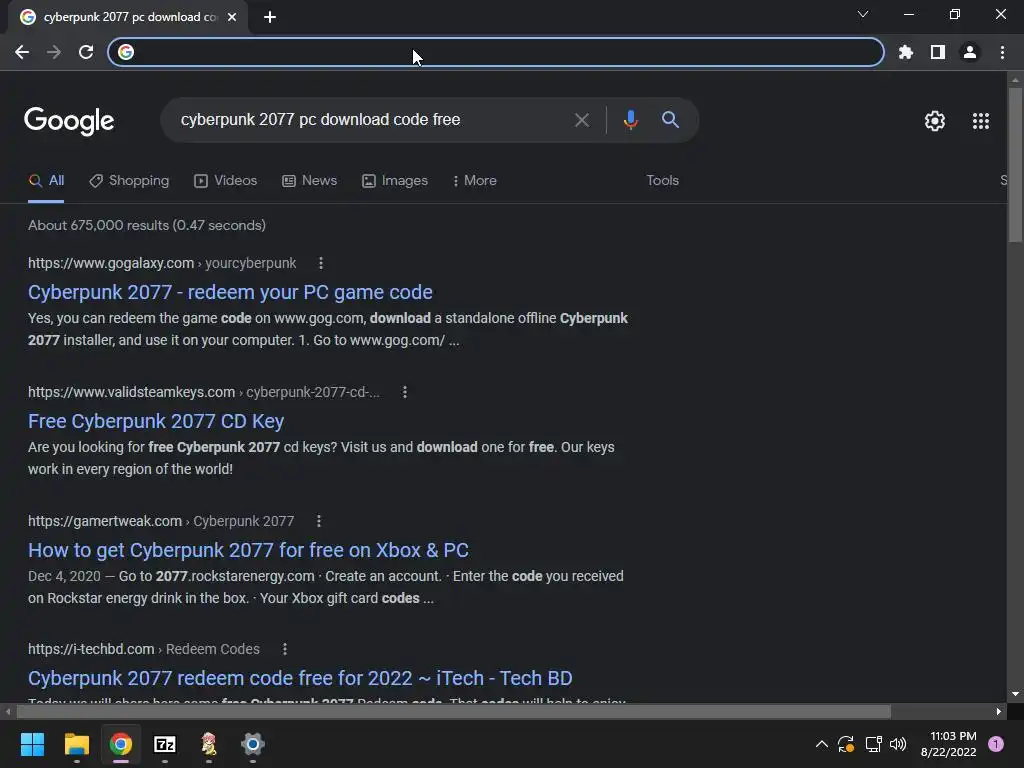Image resolution: width=1024 pixels, height=768 pixels.
Task: Show hidden system tray icons
Action: click(822, 744)
